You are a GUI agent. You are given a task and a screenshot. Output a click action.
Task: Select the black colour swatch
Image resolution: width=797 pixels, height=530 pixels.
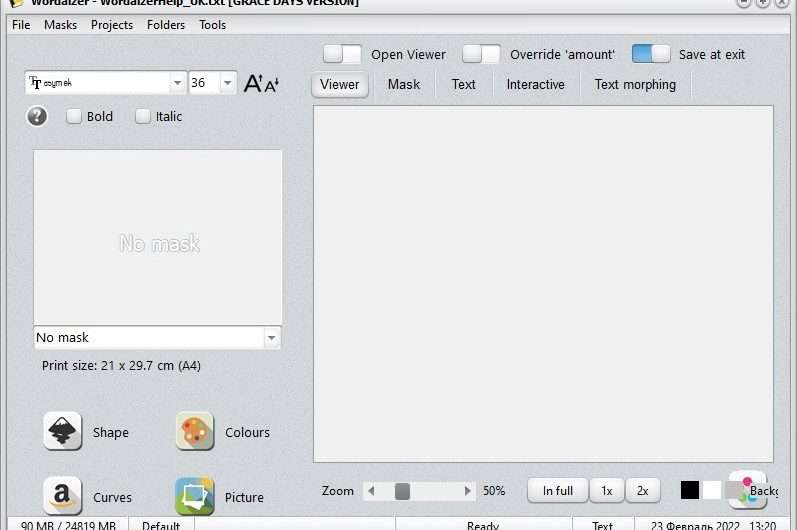coord(690,490)
